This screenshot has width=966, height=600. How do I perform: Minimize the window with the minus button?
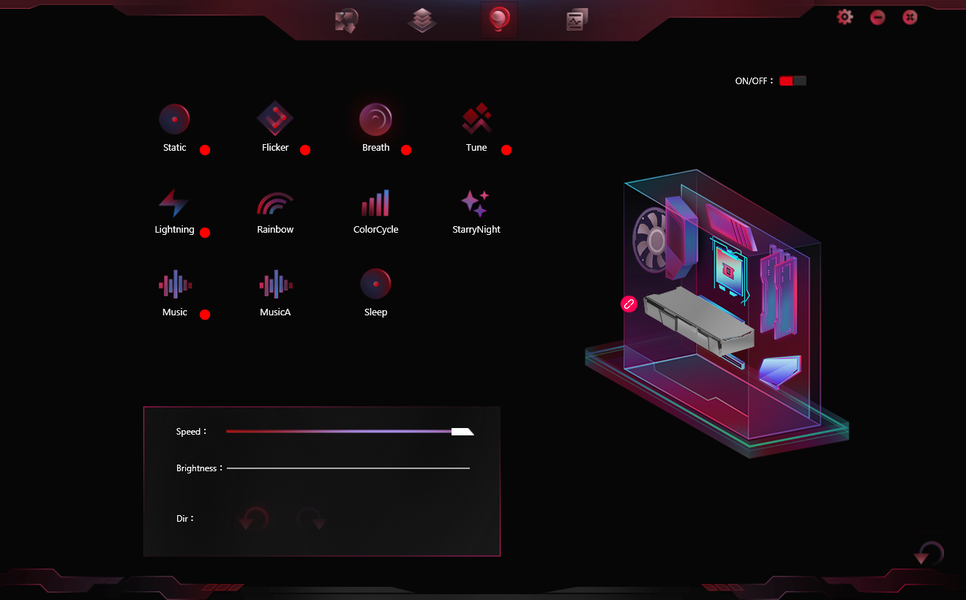(877, 17)
